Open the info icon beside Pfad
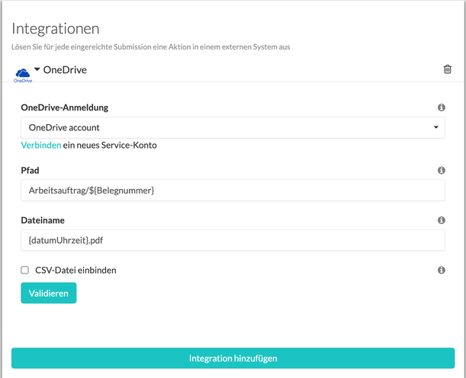Screen dimensions: 466x378 441,170
